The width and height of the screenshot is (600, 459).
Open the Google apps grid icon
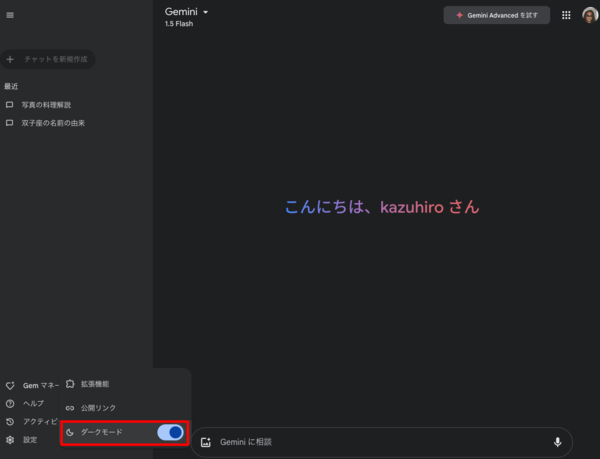point(566,15)
